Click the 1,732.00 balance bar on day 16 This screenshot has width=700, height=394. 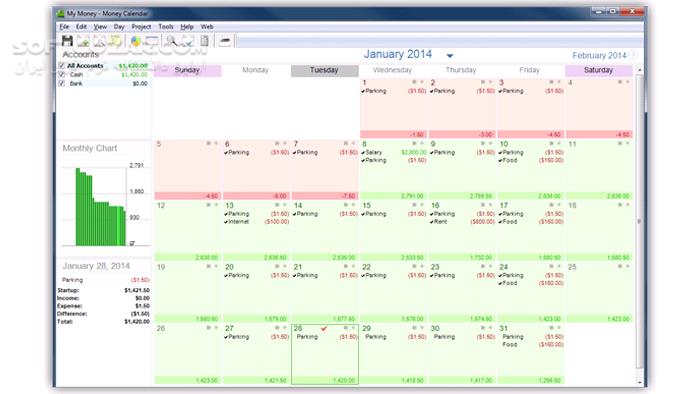pos(462,257)
